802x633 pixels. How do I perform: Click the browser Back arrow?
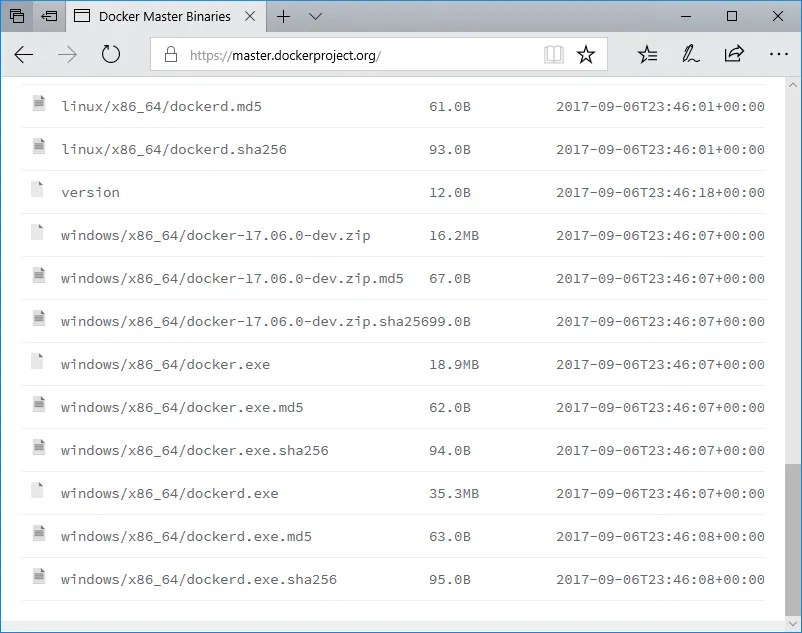24,55
